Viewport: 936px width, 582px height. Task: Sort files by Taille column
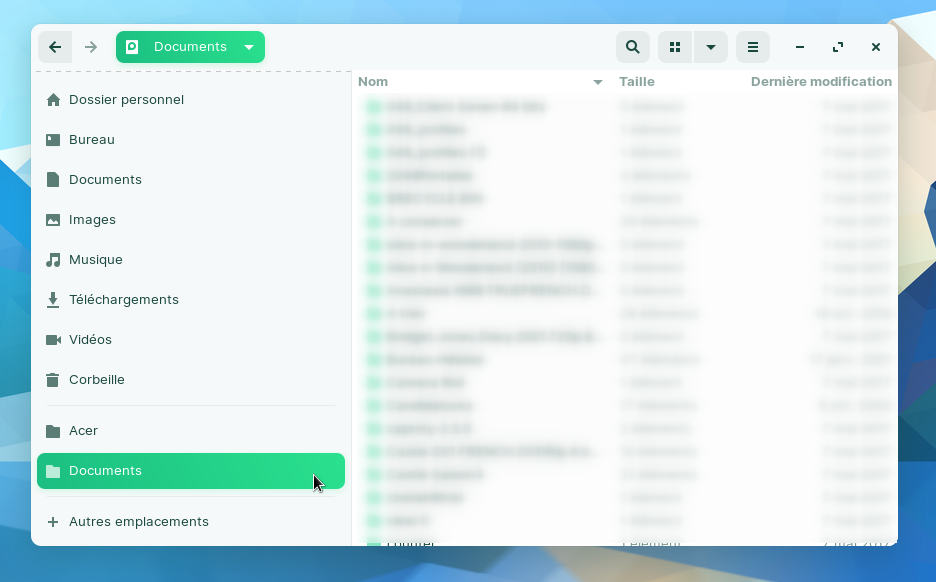point(637,82)
